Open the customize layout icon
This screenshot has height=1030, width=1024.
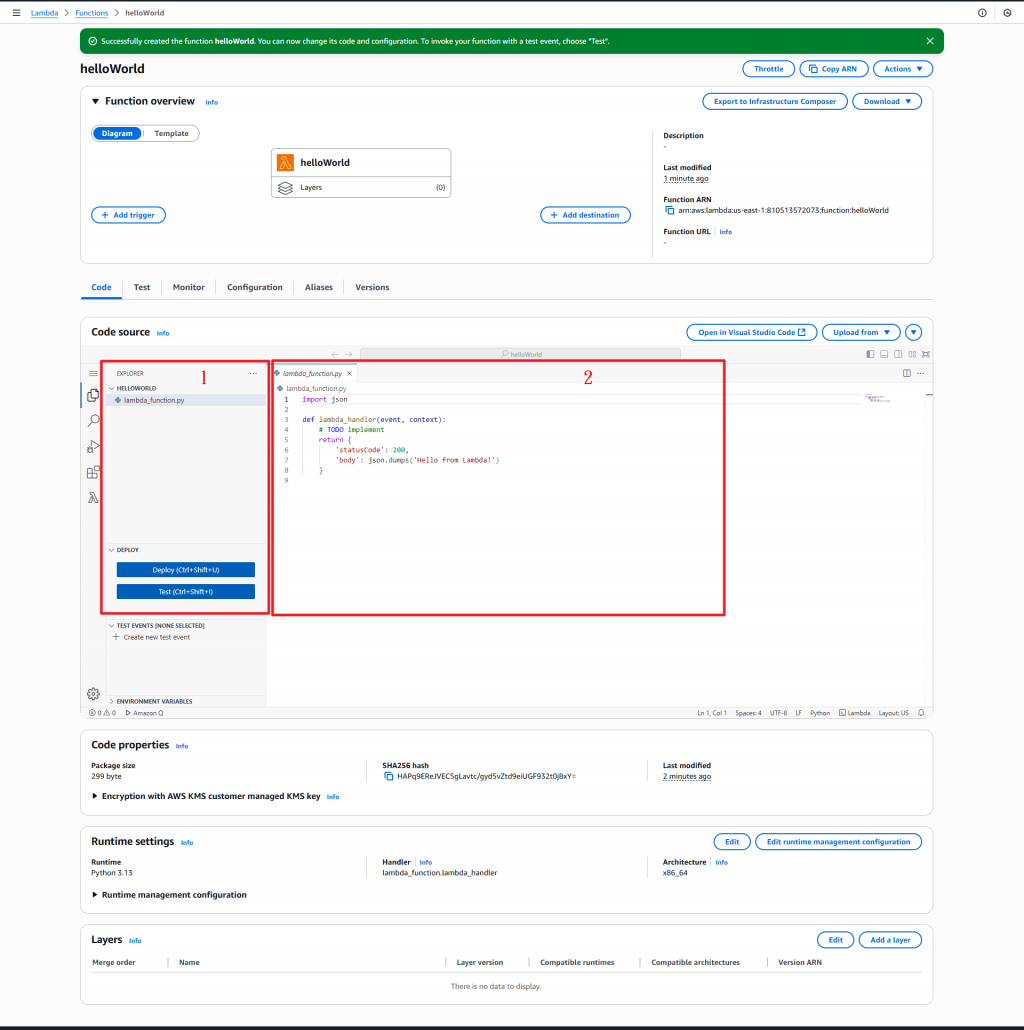click(x=912, y=354)
